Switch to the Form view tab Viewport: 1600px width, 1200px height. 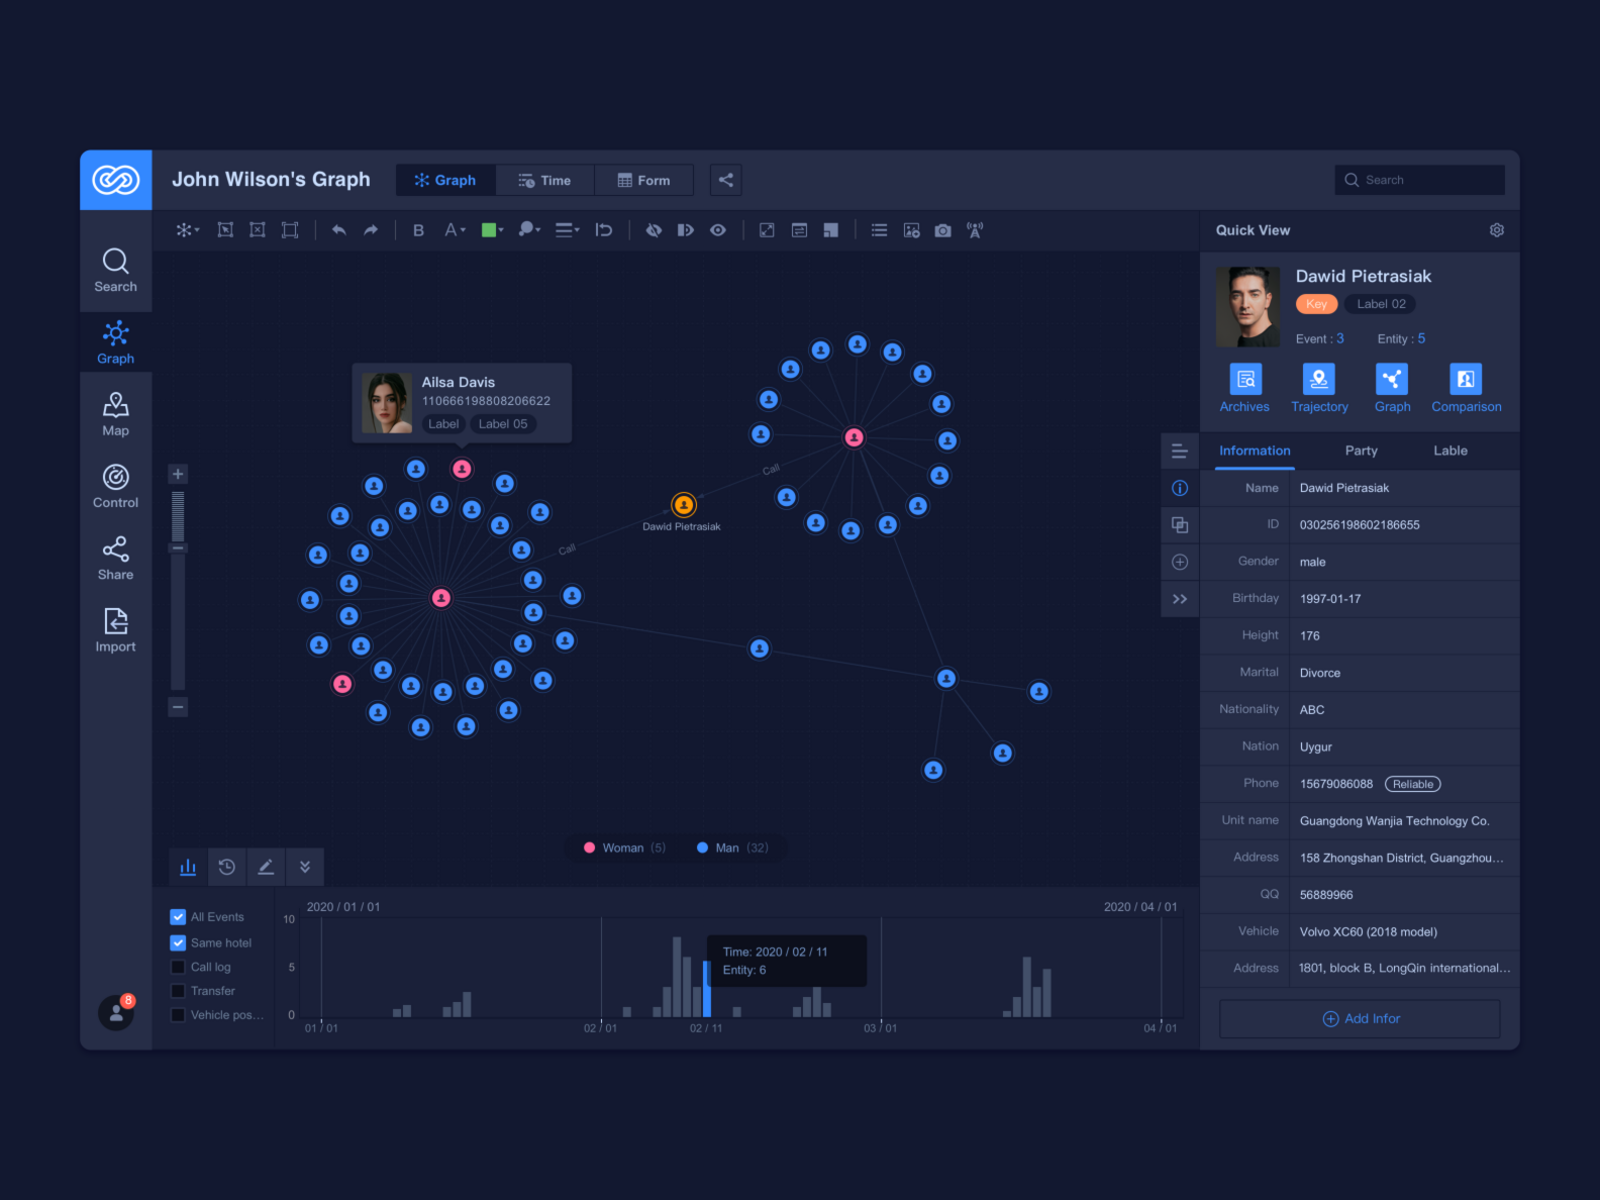coord(644,180)
